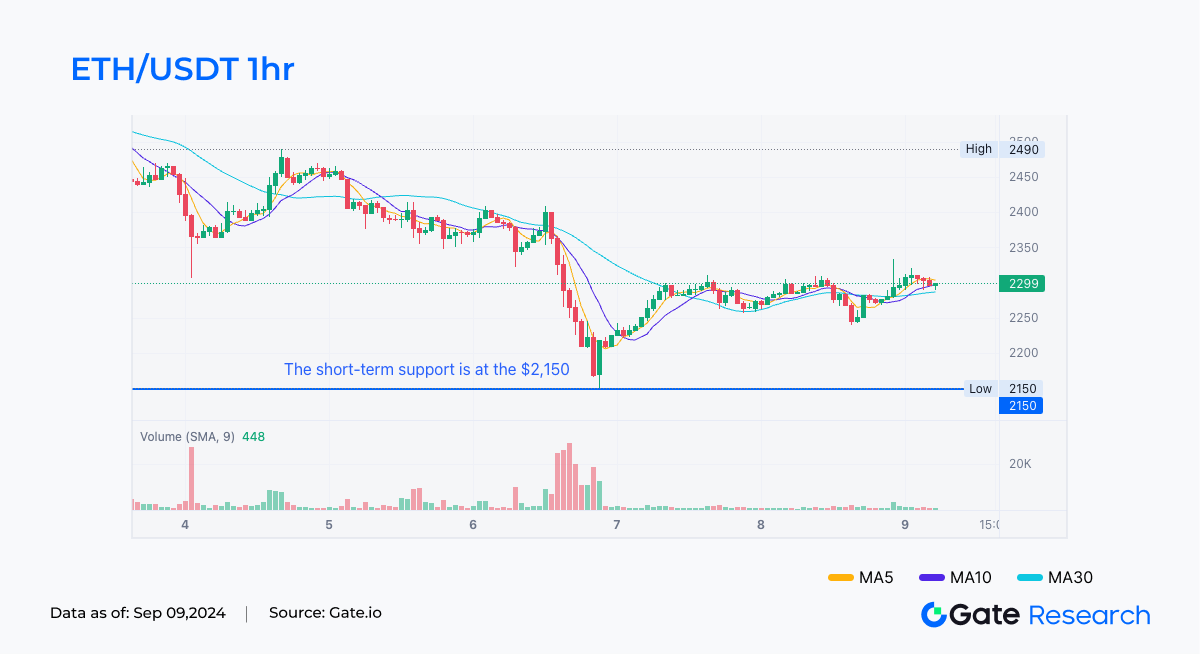Click the cyan MA30 legend swatch
The width and height of the screenshot is (1200, 654).
click(1029, 578)
